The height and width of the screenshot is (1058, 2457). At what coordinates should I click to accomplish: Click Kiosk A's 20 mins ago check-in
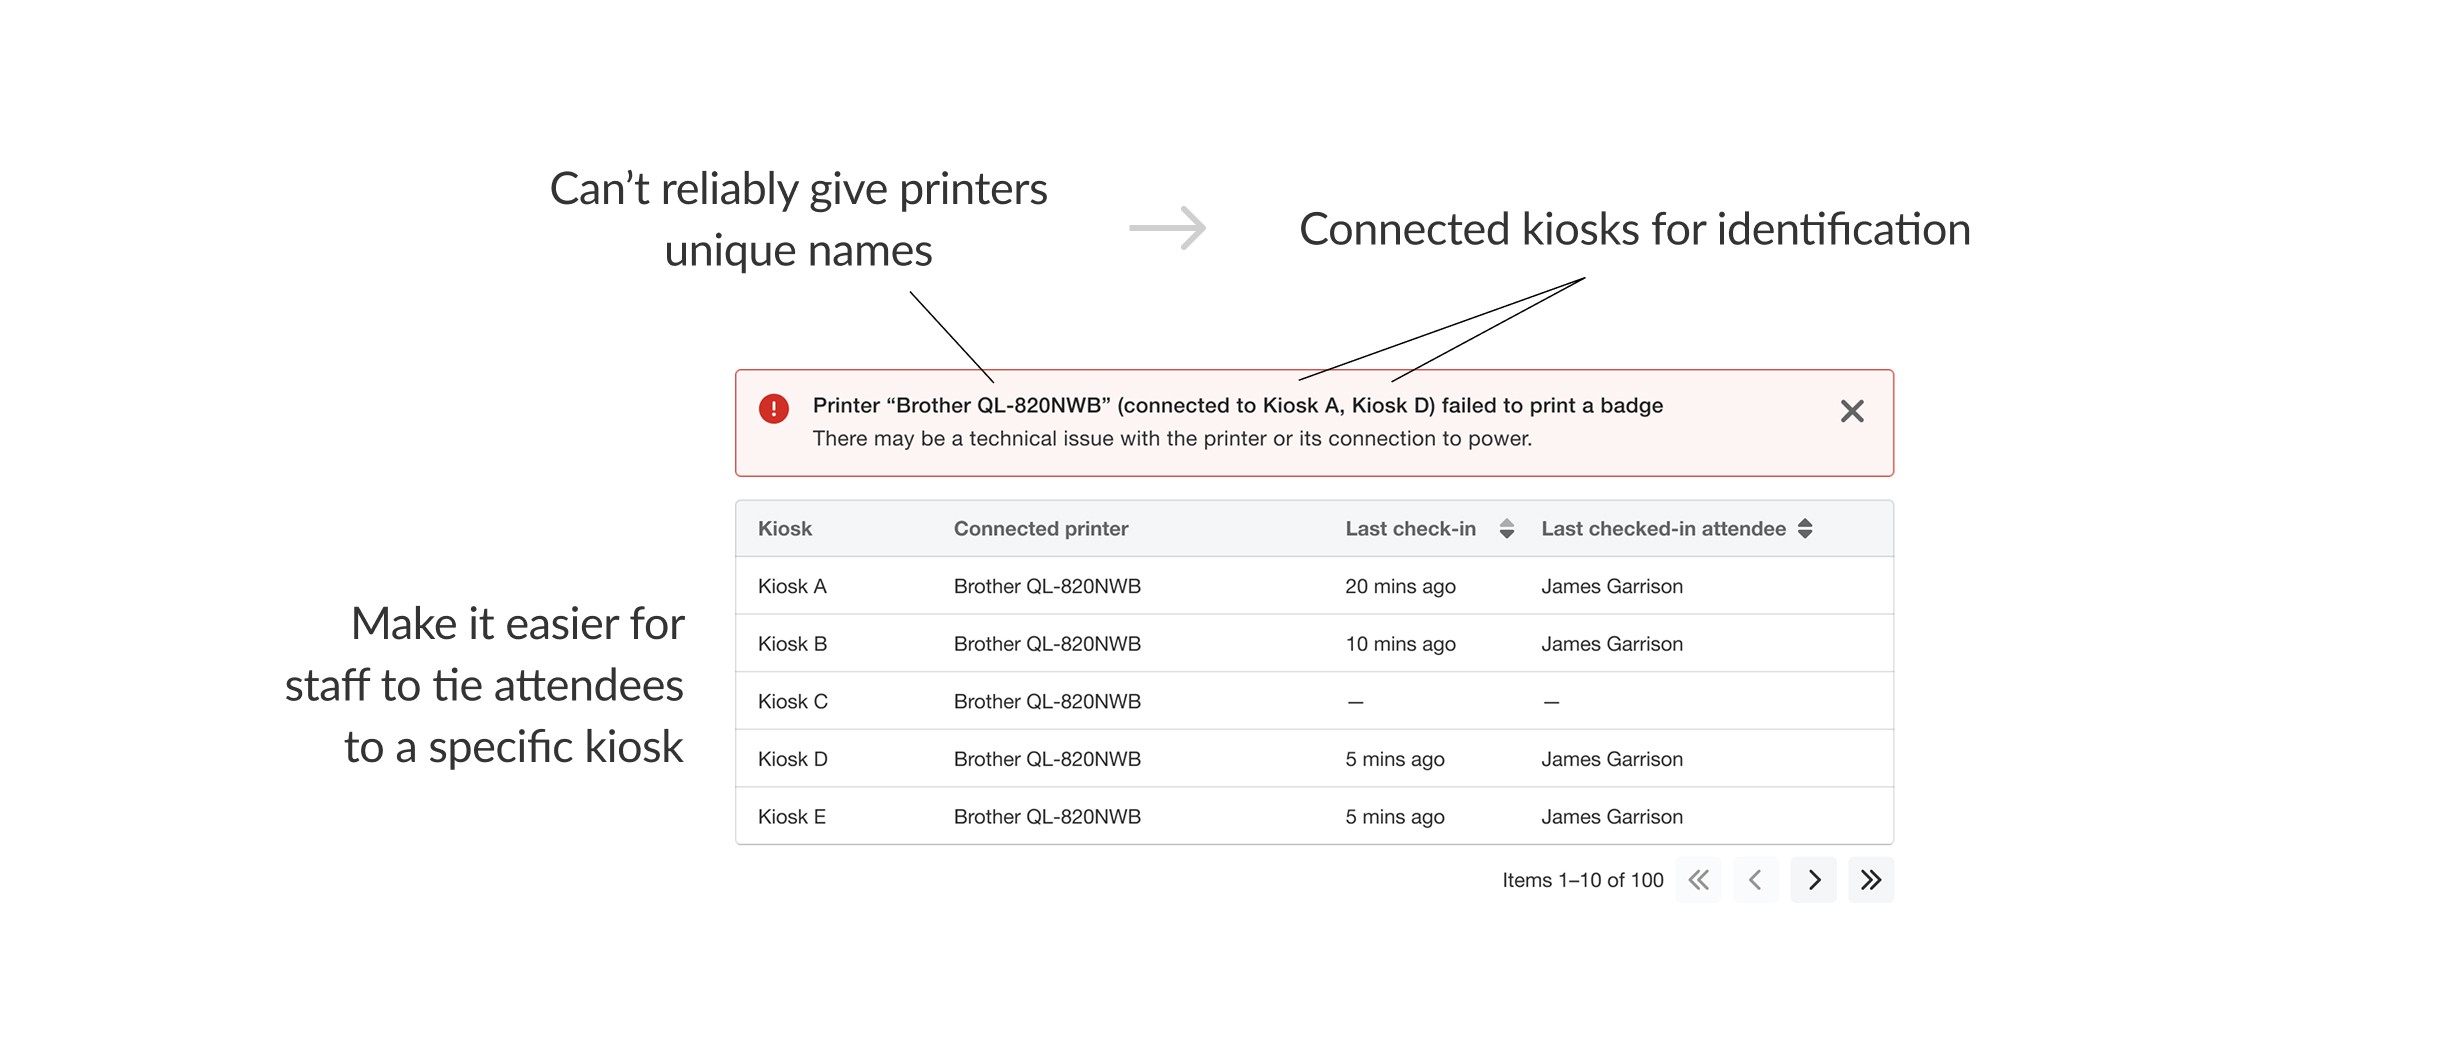[x=1400, y=586]
